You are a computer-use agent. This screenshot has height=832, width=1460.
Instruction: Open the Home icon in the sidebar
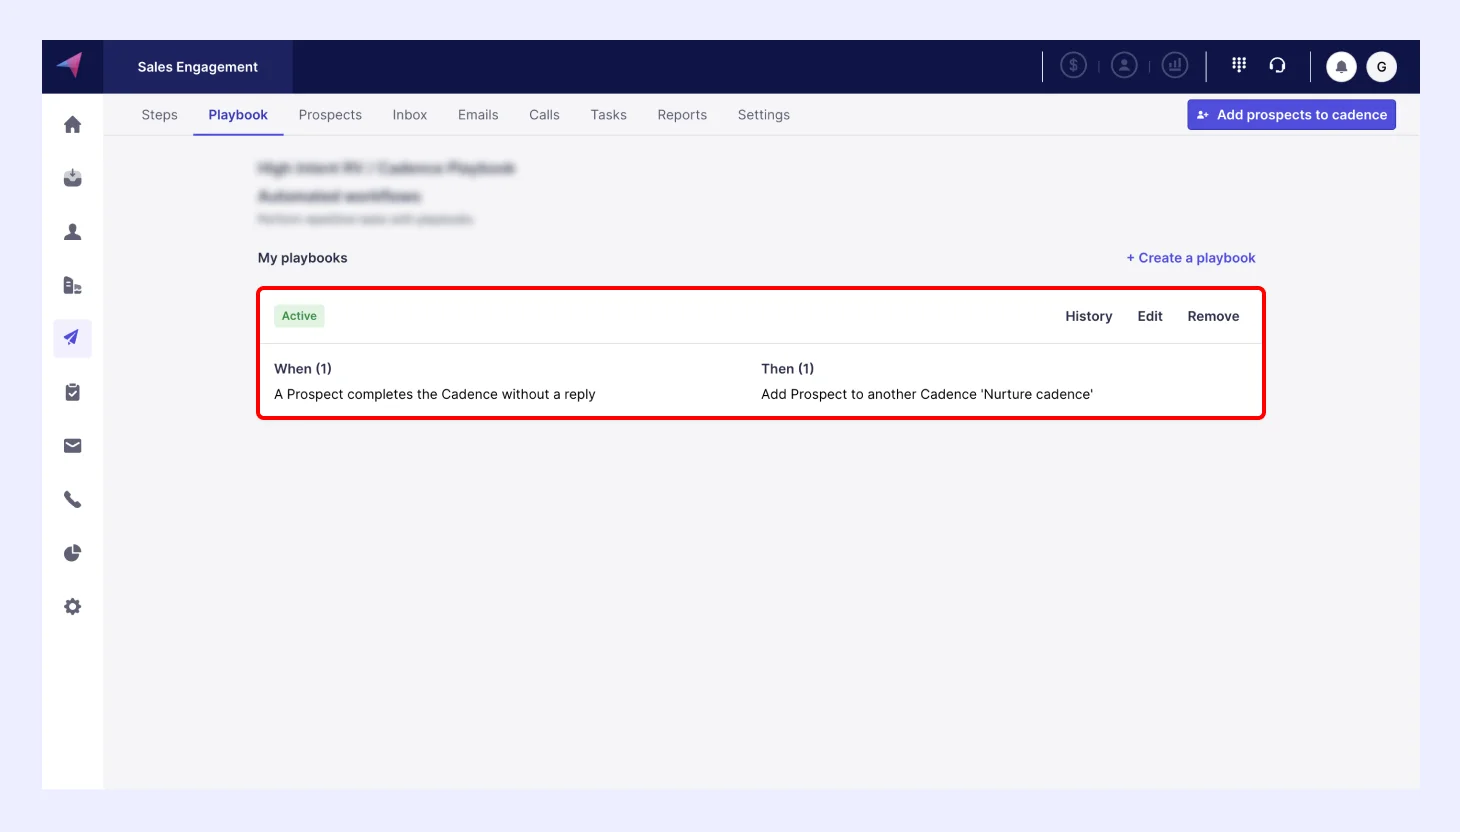pyautogui.click(x=71, y=124)
